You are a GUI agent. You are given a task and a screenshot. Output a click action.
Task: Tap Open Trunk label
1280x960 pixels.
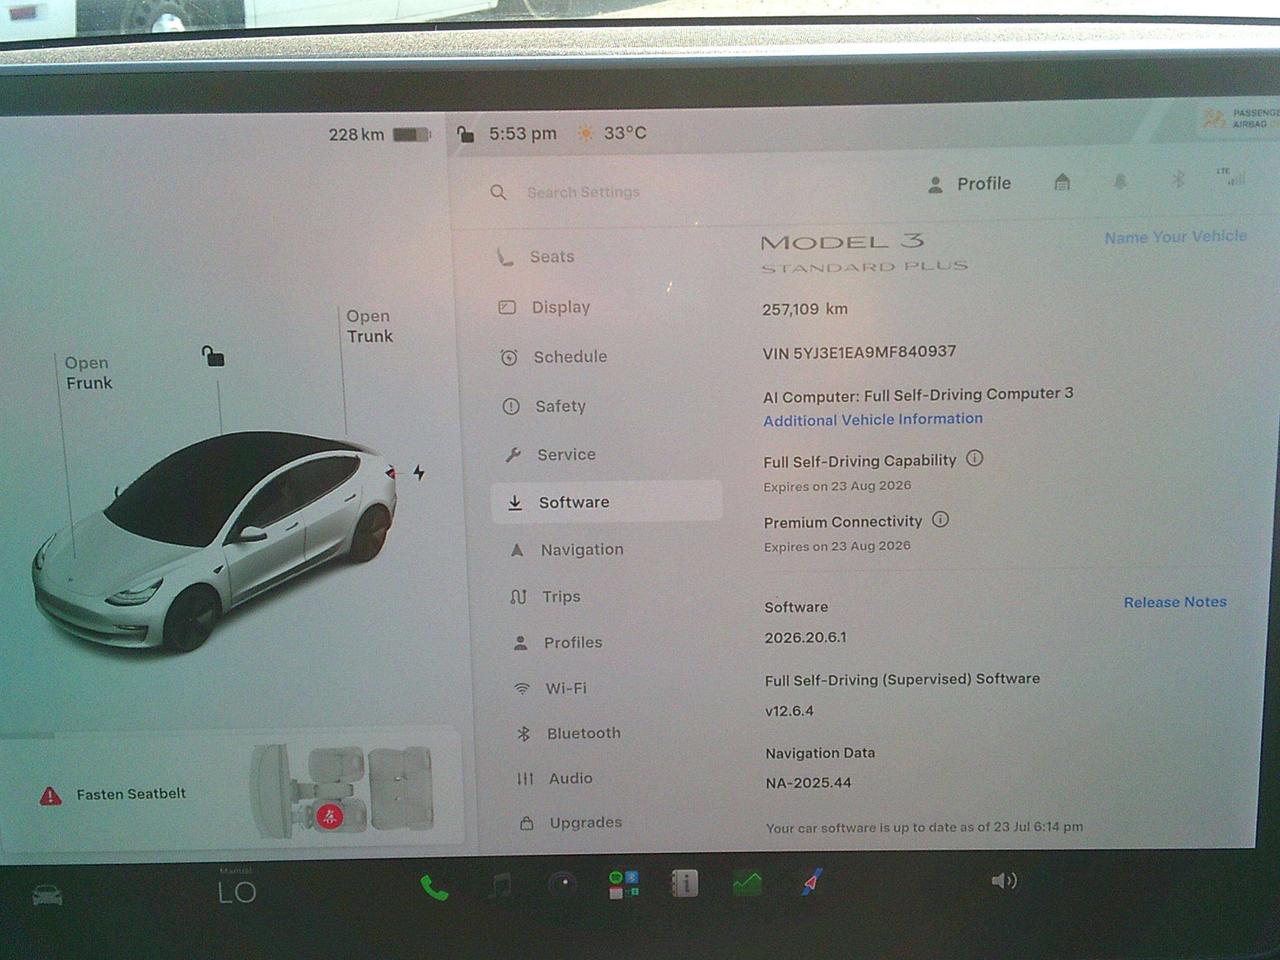369,326
